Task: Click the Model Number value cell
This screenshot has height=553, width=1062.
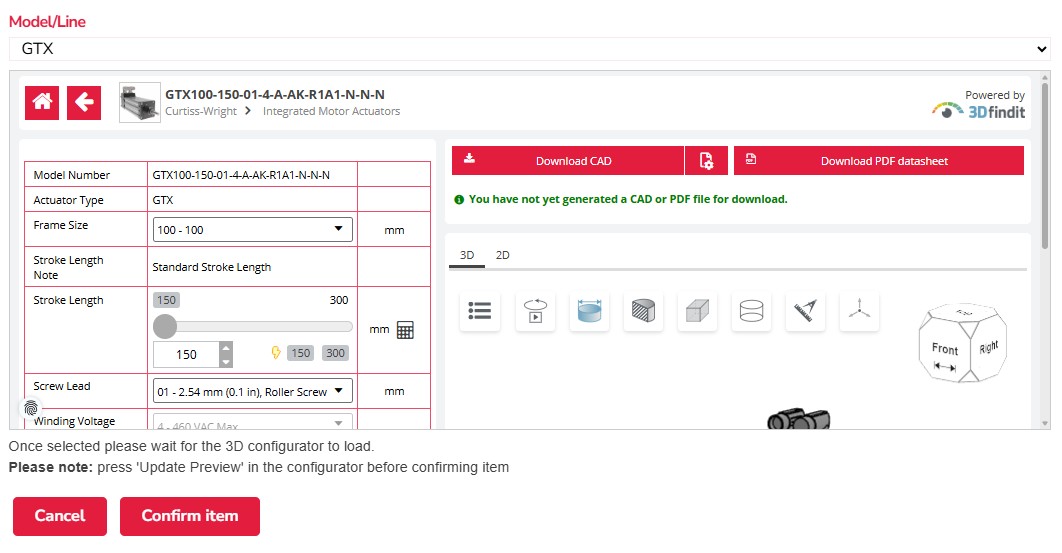Action: click(x=252, y=175)
